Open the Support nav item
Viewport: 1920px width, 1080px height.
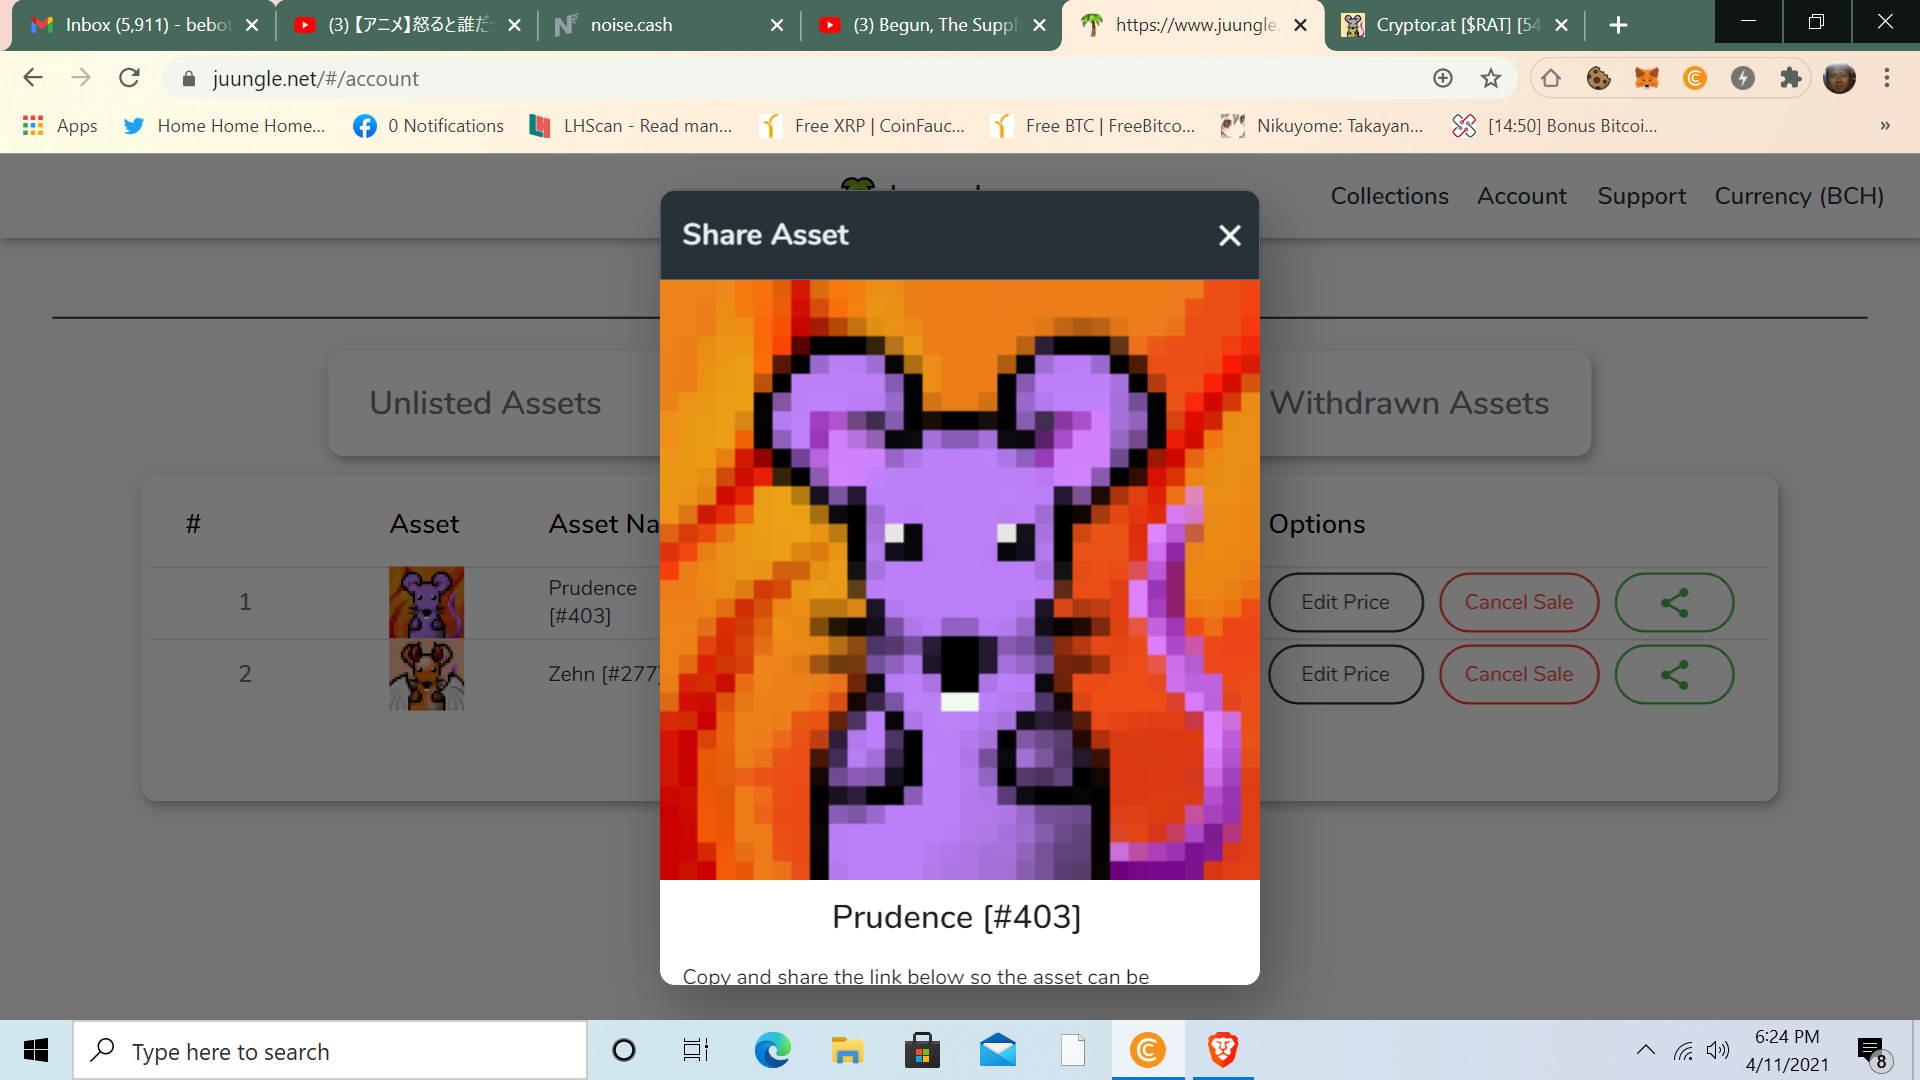1642,196
